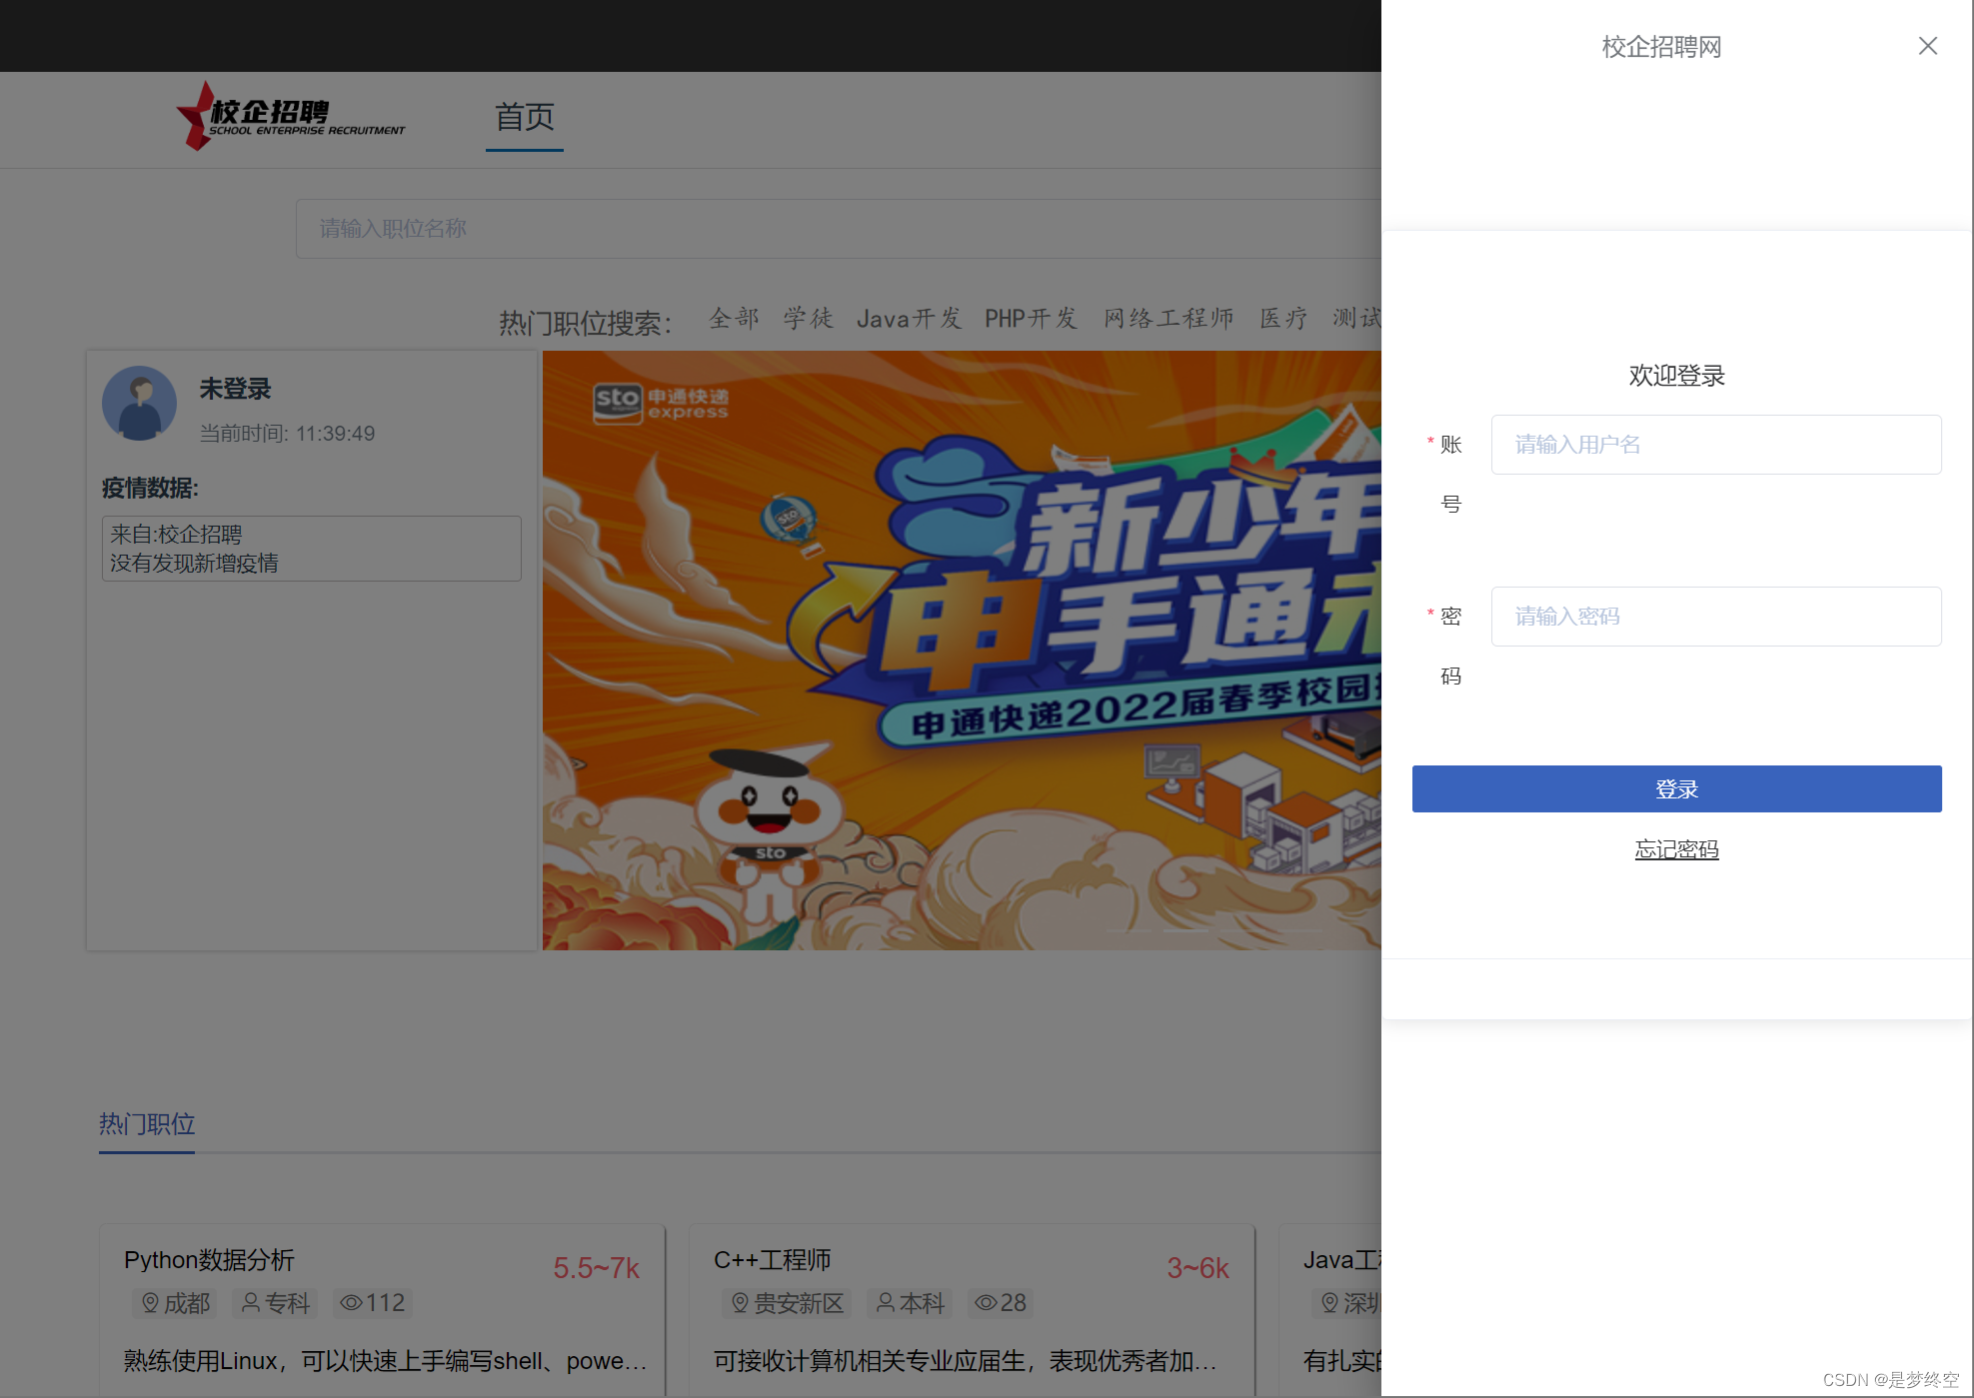The height and width of the screenshot is (1398, 1974).
Task: Open the 申通快递 campus recruitment banner
Action: 961,650
